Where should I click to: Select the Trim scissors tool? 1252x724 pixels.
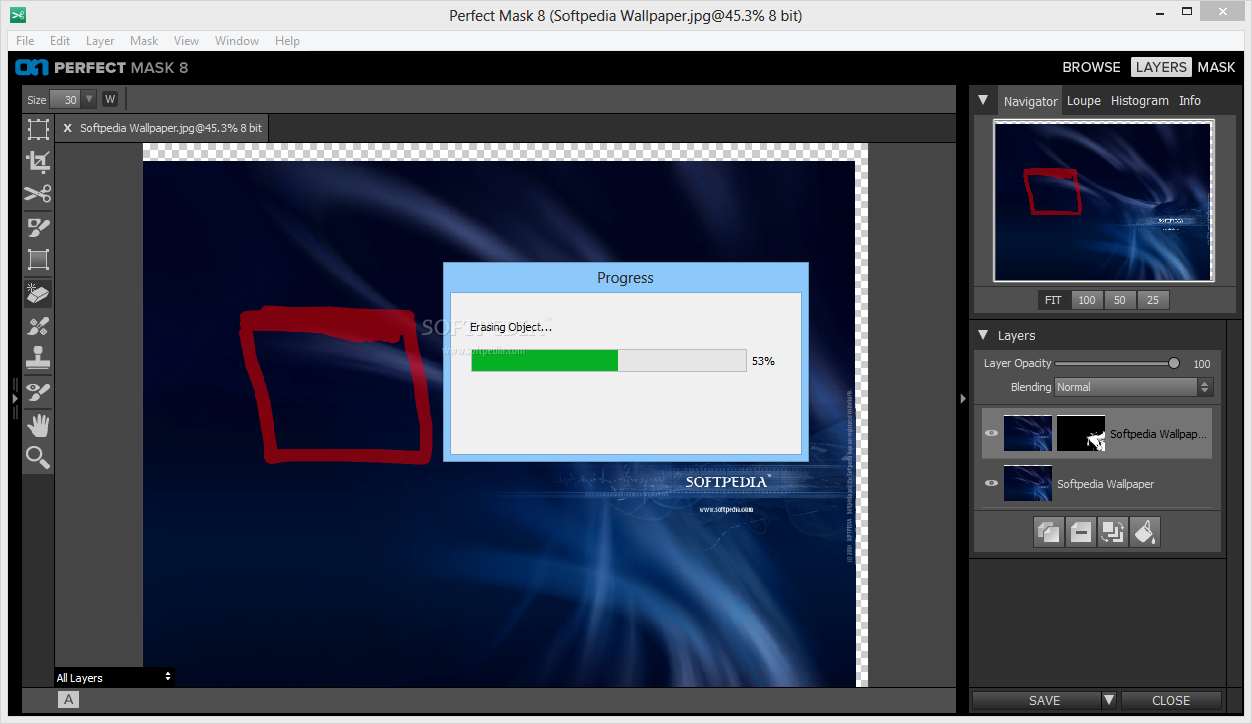point(38,194)
